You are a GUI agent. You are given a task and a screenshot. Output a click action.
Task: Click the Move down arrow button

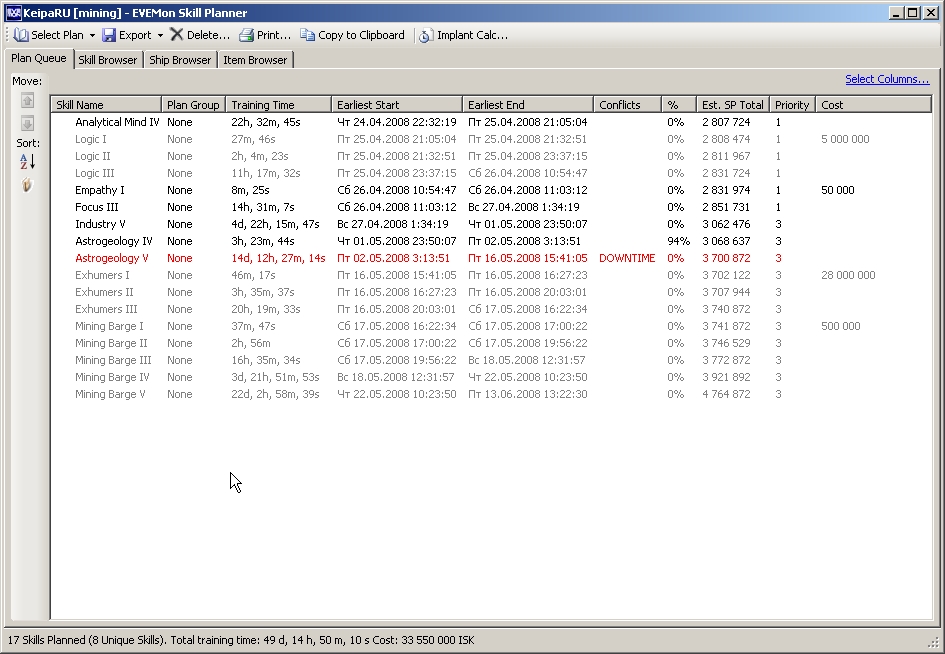click(x=27, y=124)
